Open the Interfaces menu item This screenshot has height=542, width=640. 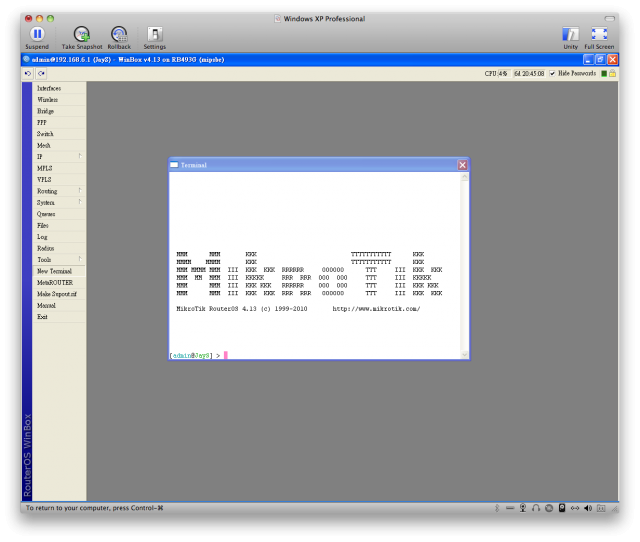tap(59, 88)
